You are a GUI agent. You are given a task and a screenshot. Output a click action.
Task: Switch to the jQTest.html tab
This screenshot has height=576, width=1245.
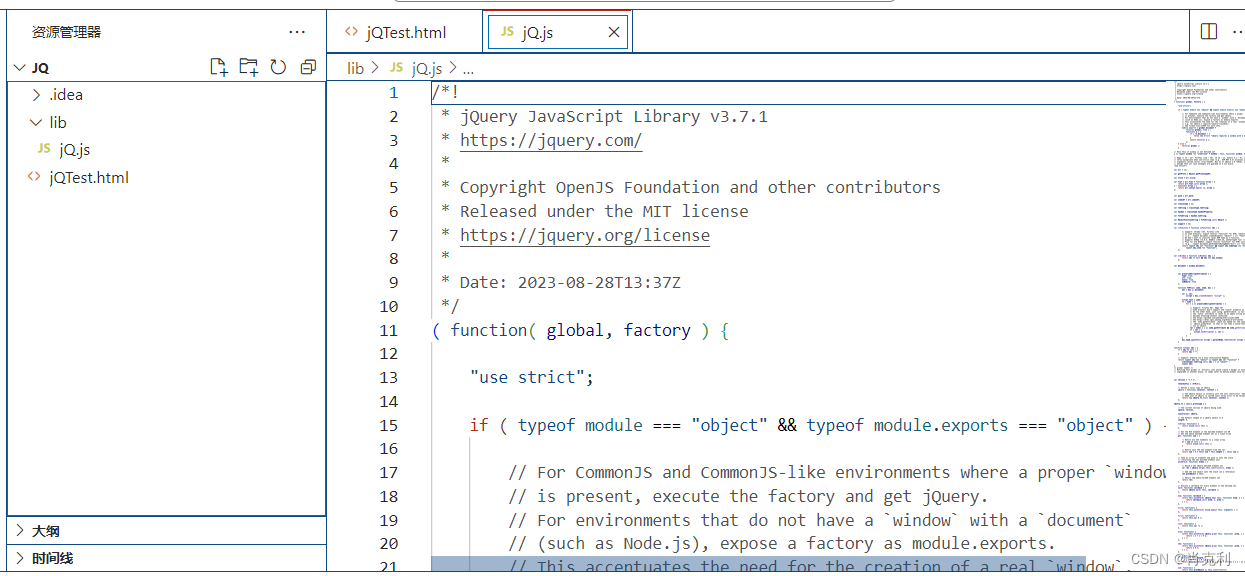pos(404,31)
